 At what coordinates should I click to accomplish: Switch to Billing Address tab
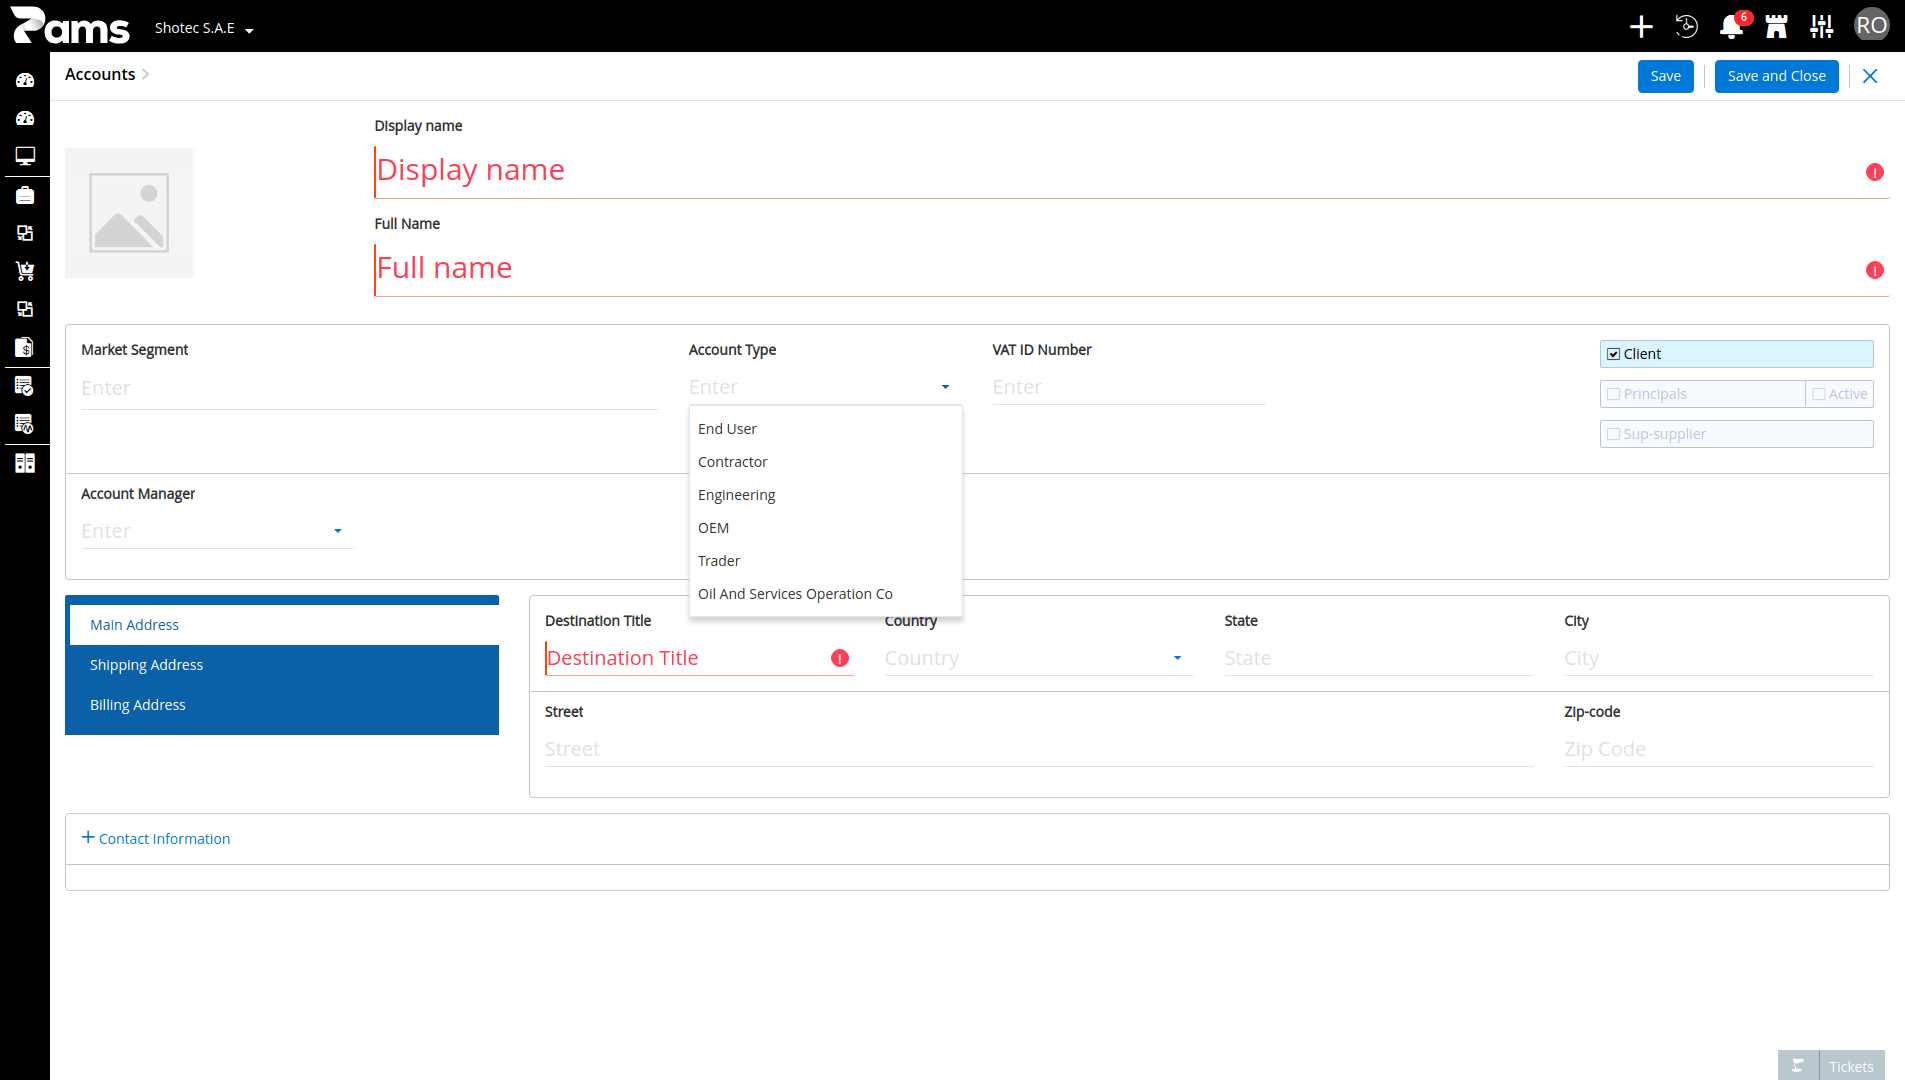point(284,705)
